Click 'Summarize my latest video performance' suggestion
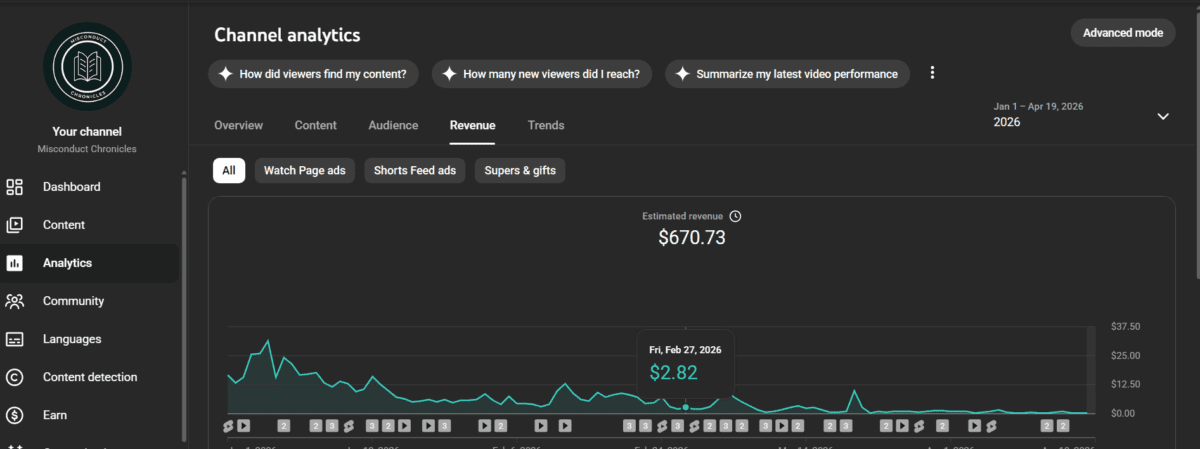Screen dimensions: 1200x449 786,74
